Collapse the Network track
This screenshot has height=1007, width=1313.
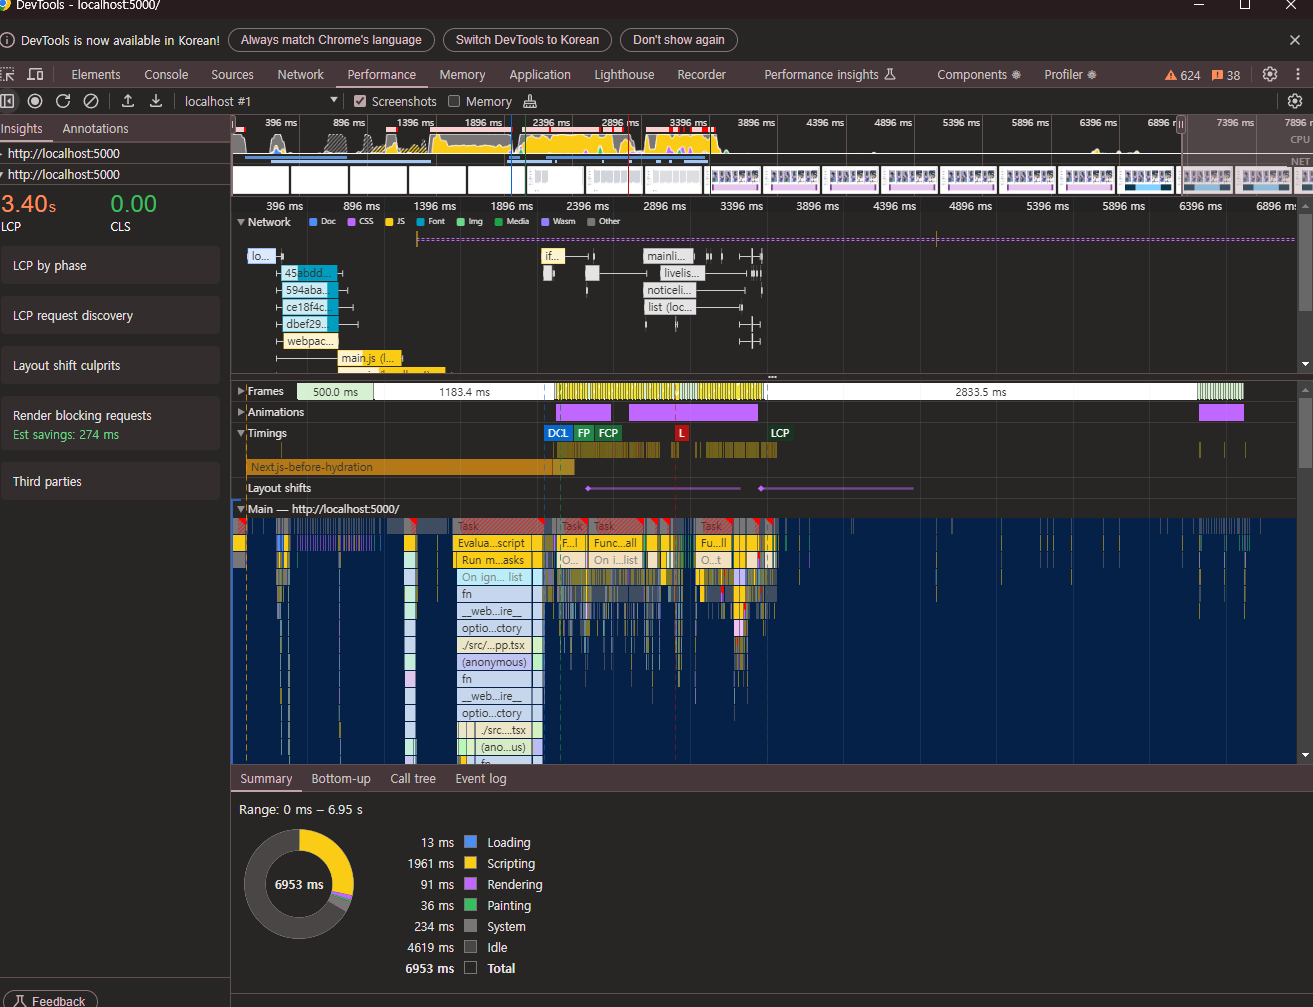241,222
